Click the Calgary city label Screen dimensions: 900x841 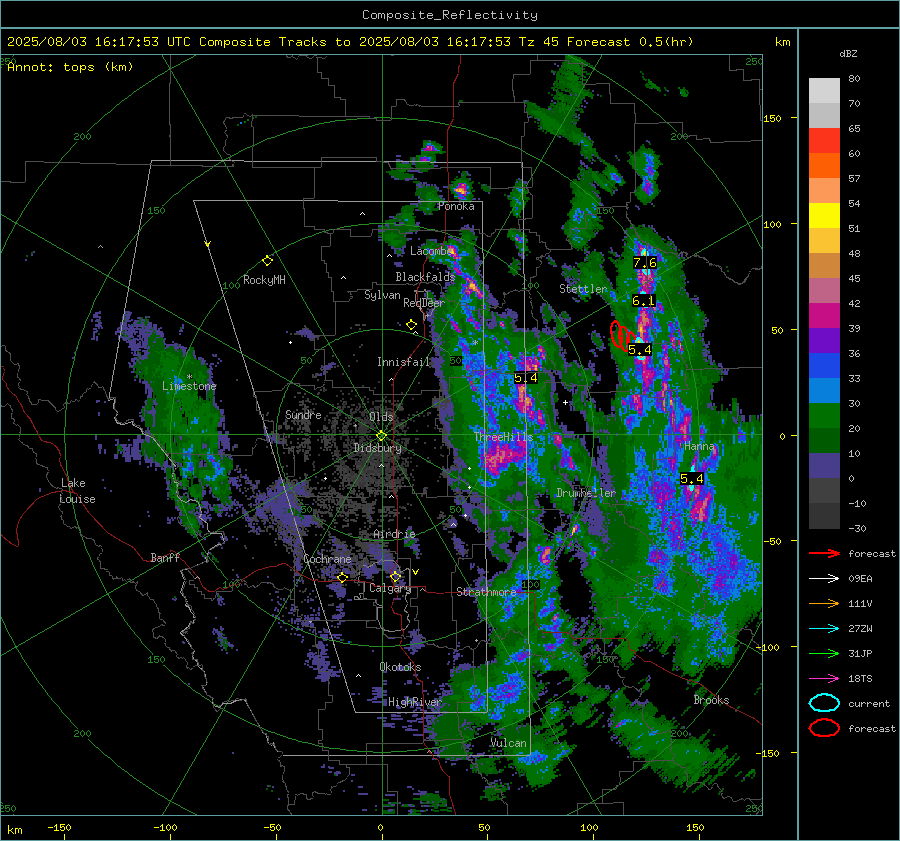click(x=390, y=588)
